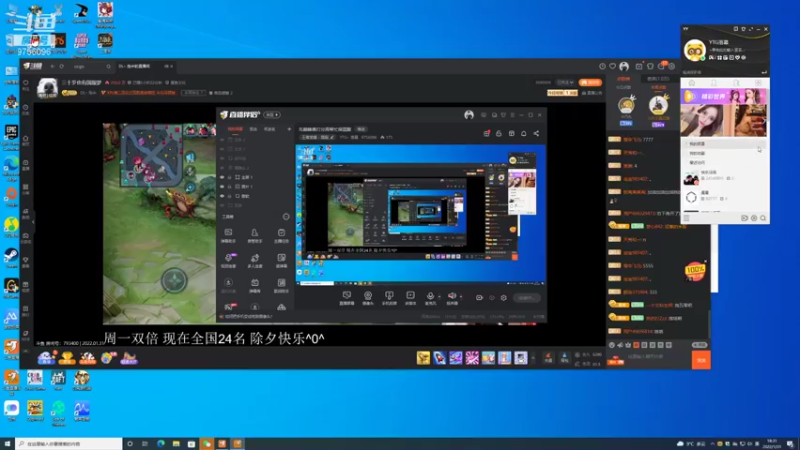Start recording with the camcorder icon
Image resolution: width=800 pixels, height=450 pixels.
click(479, 298)
